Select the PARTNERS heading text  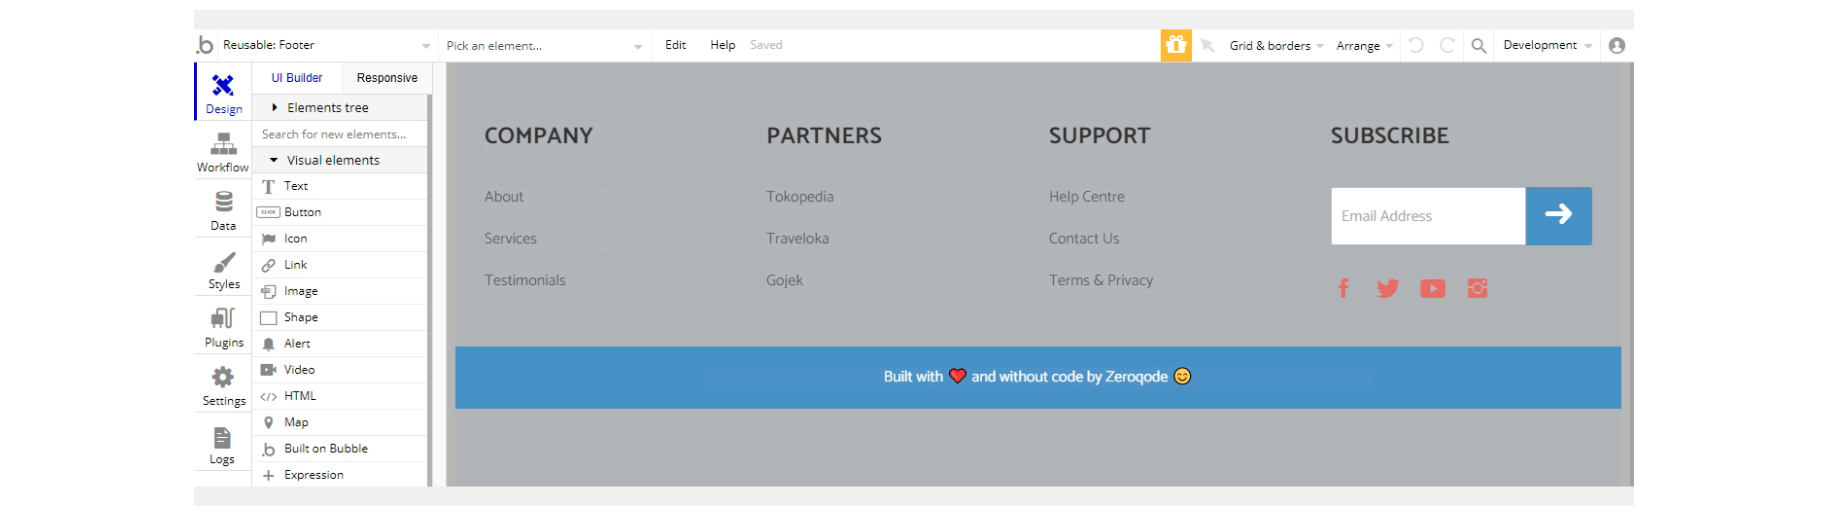coord(824,136)
